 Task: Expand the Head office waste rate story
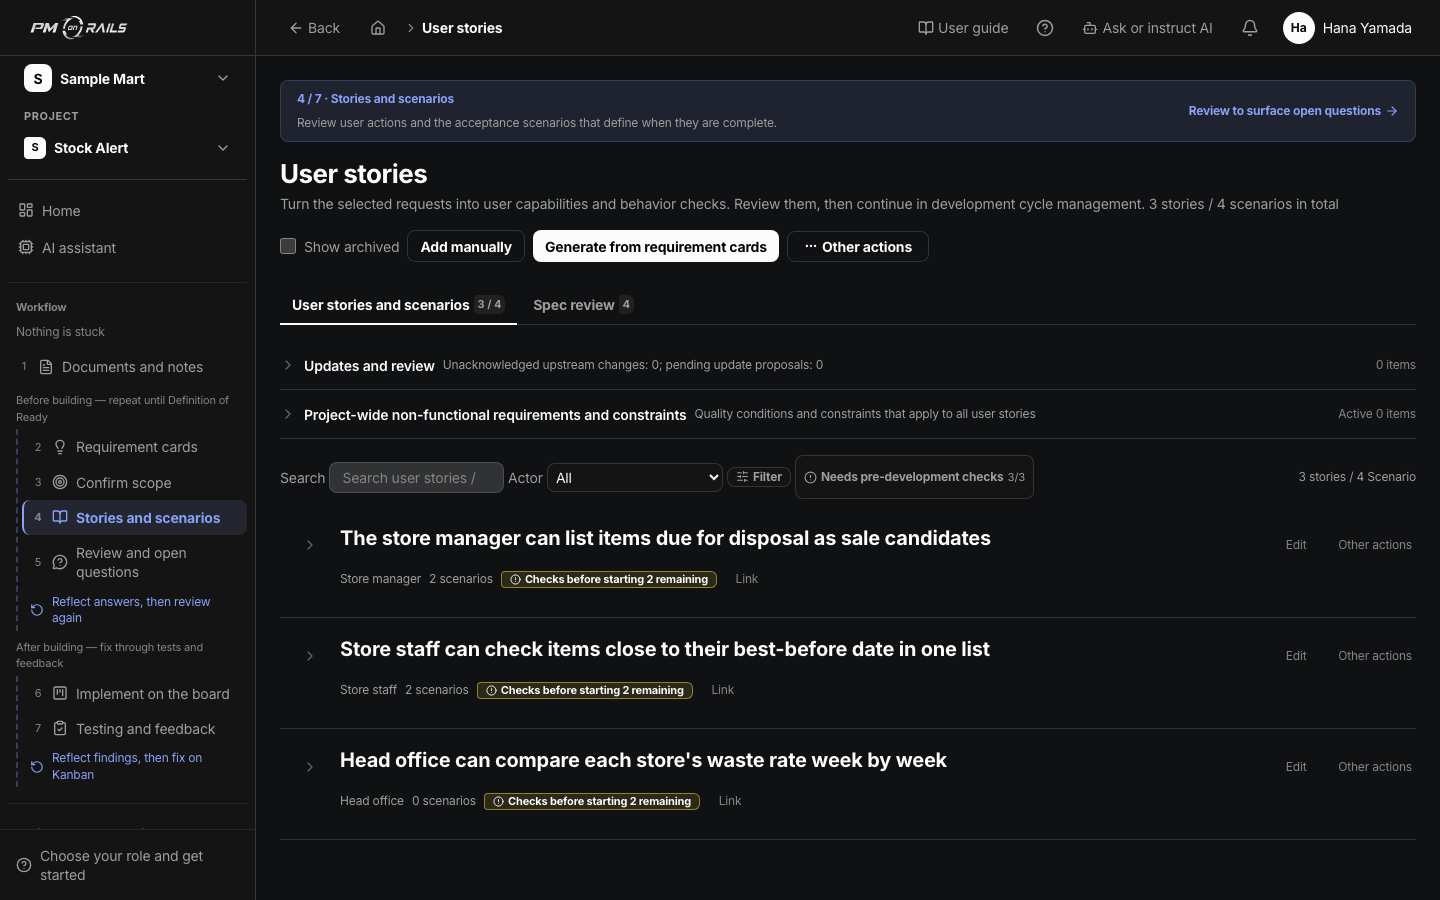coord(310,767)
